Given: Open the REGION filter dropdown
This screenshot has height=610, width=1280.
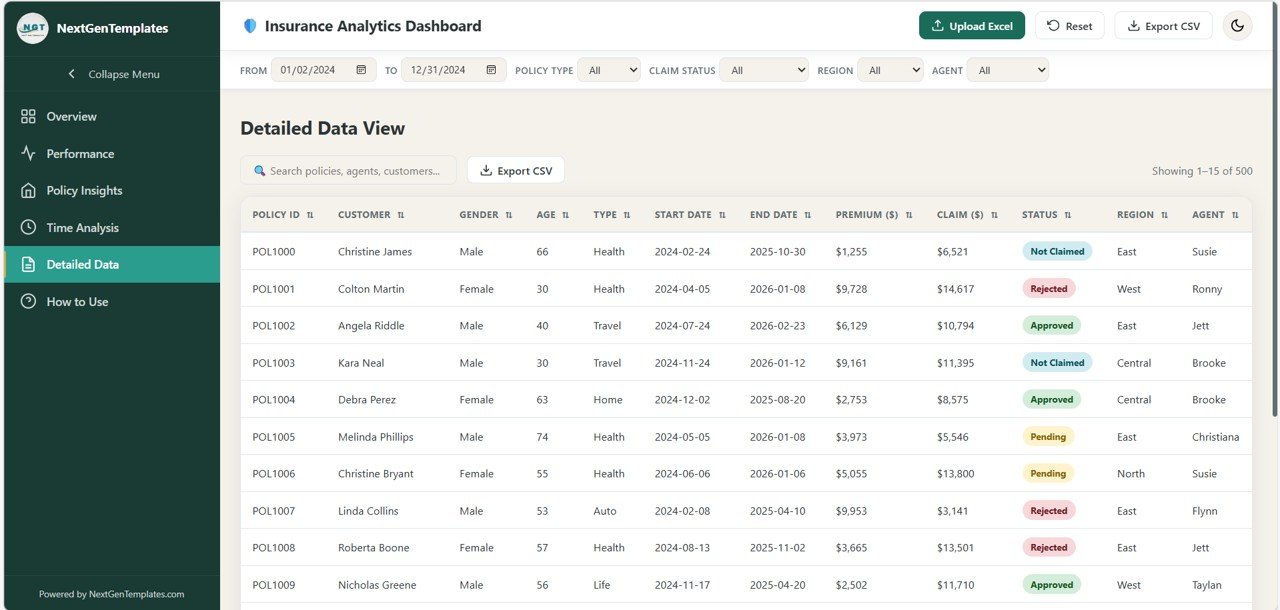Looking at the screenshot, I should [x=890, y=70].
